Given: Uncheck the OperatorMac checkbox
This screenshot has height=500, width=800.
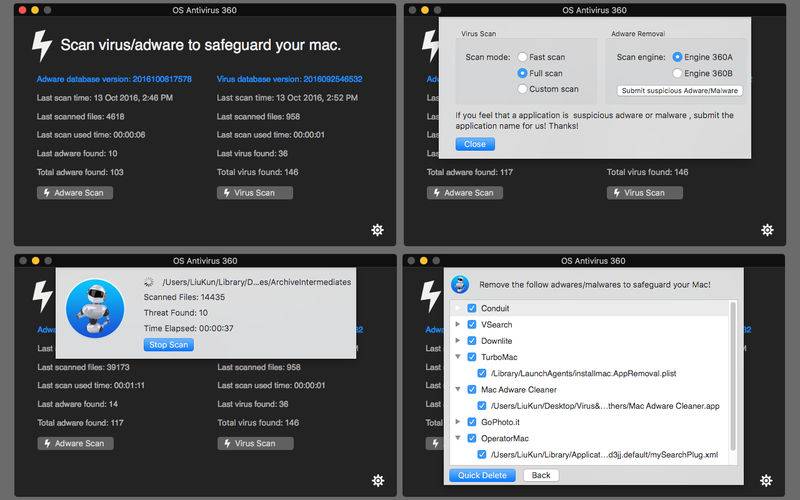Looking at the screenshot, I should pyautogui.click(x=472, y=438).
